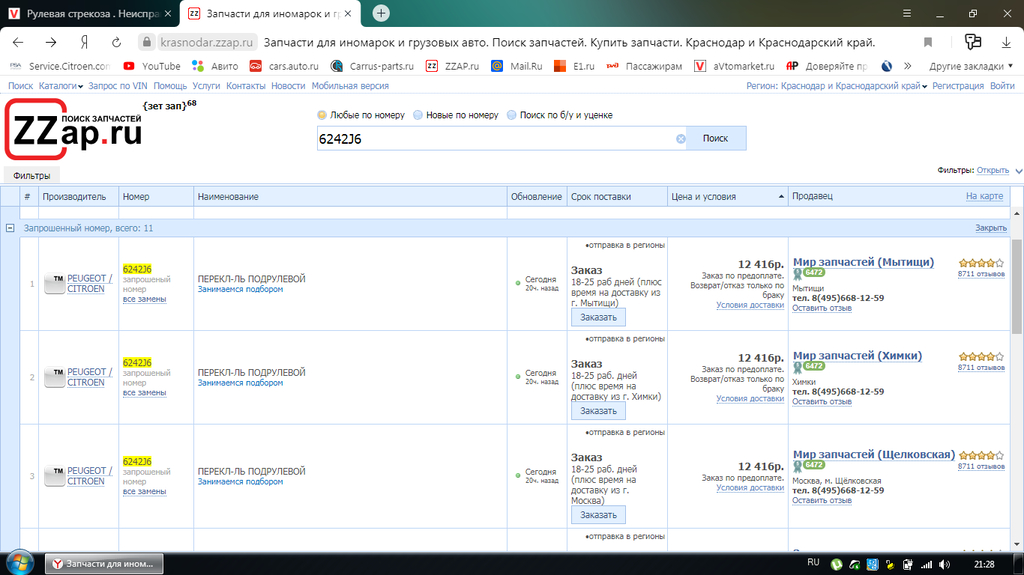This screenshot has width=1024, height=575.
Task: Click the 'Войти' login link
Action: 1002,86
